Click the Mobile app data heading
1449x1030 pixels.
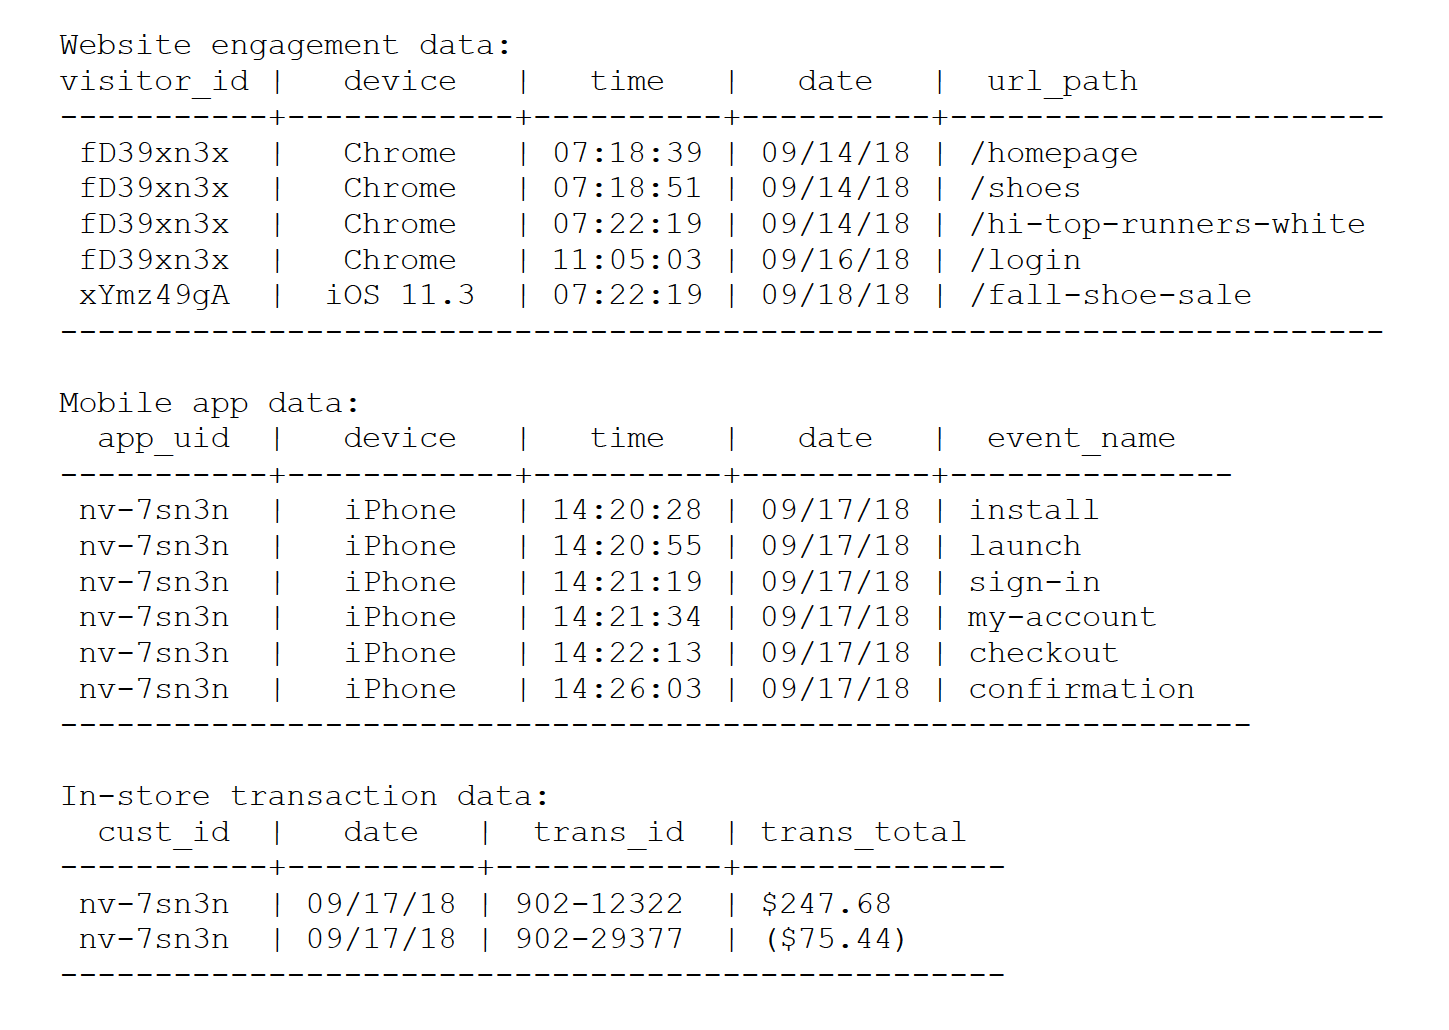point(209,403)
